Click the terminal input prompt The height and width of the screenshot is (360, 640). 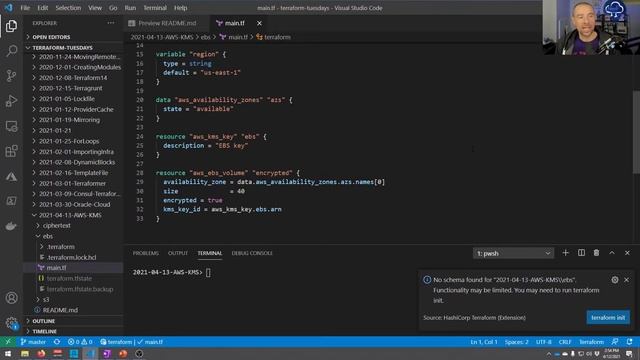(x=209, y=273)
